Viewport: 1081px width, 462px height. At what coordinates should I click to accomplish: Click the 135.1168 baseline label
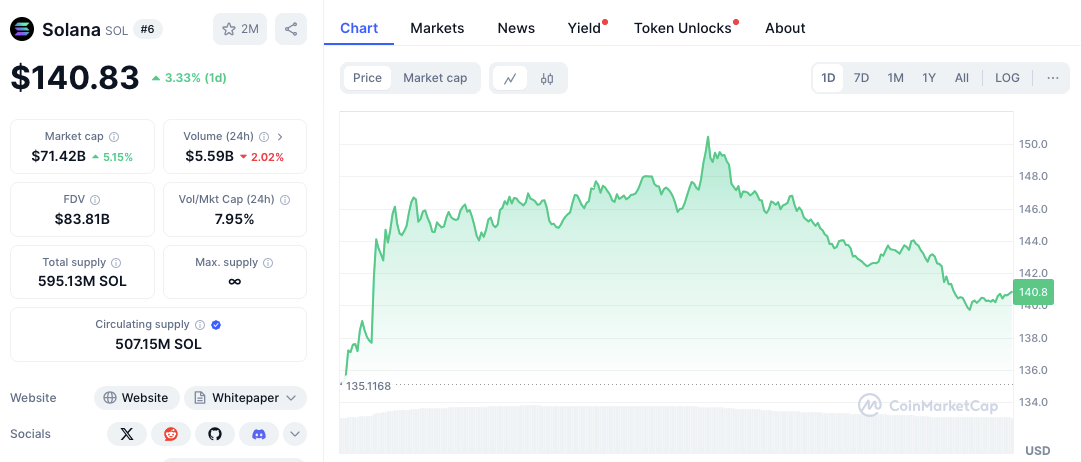pos(368,385)
